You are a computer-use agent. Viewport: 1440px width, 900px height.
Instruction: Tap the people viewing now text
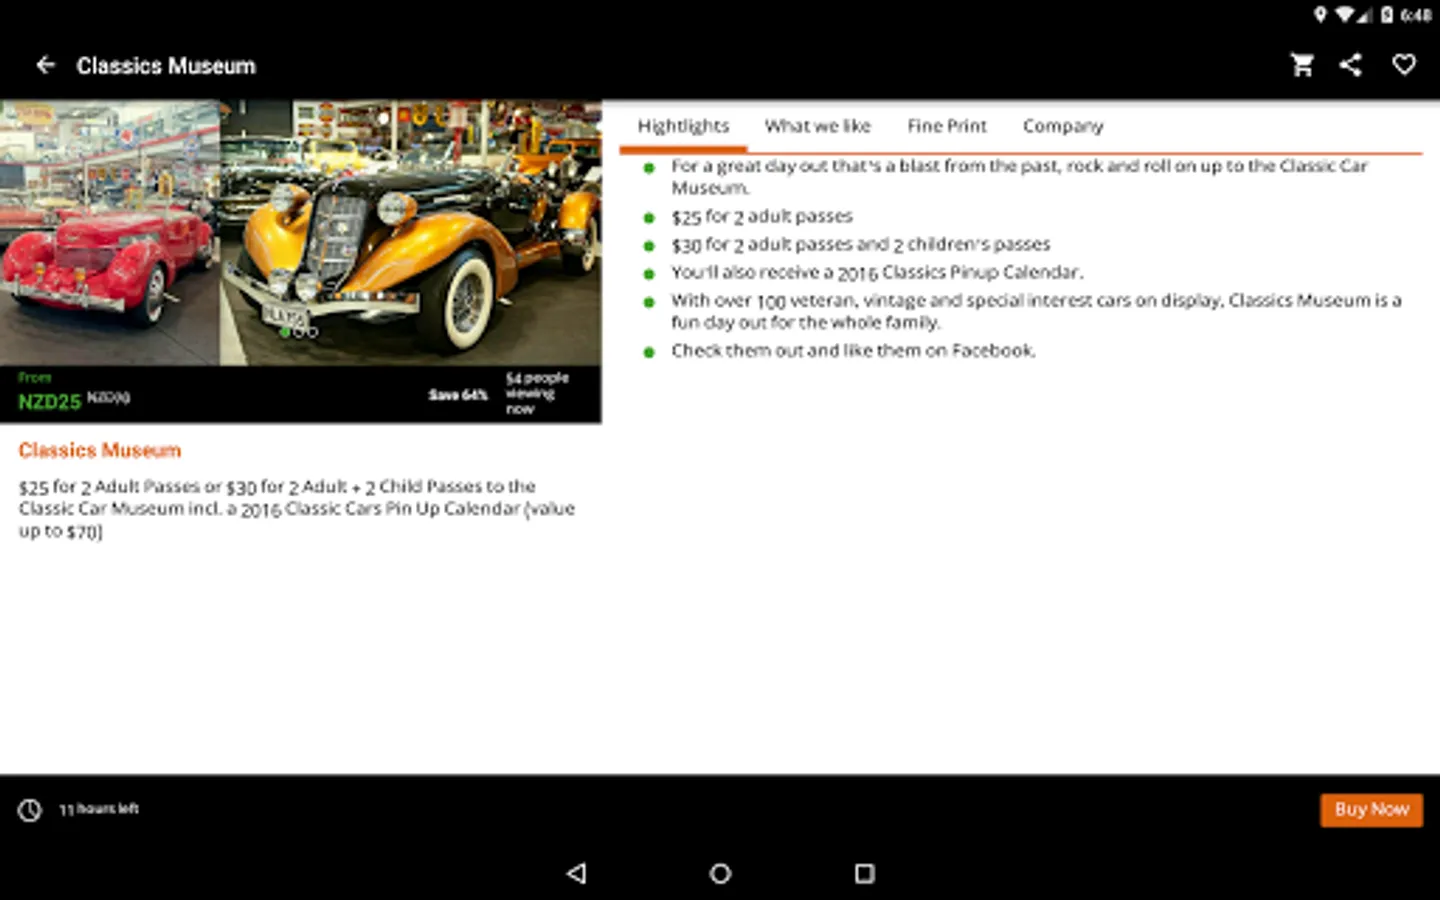(x=537, y=394)
